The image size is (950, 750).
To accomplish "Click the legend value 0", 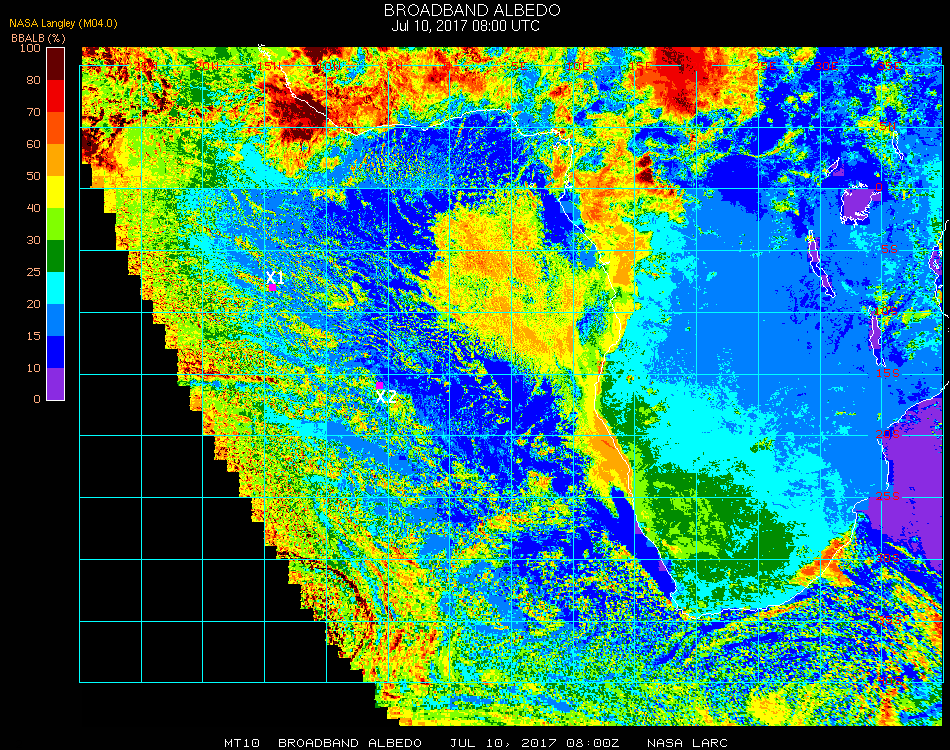I will (37, 399).
